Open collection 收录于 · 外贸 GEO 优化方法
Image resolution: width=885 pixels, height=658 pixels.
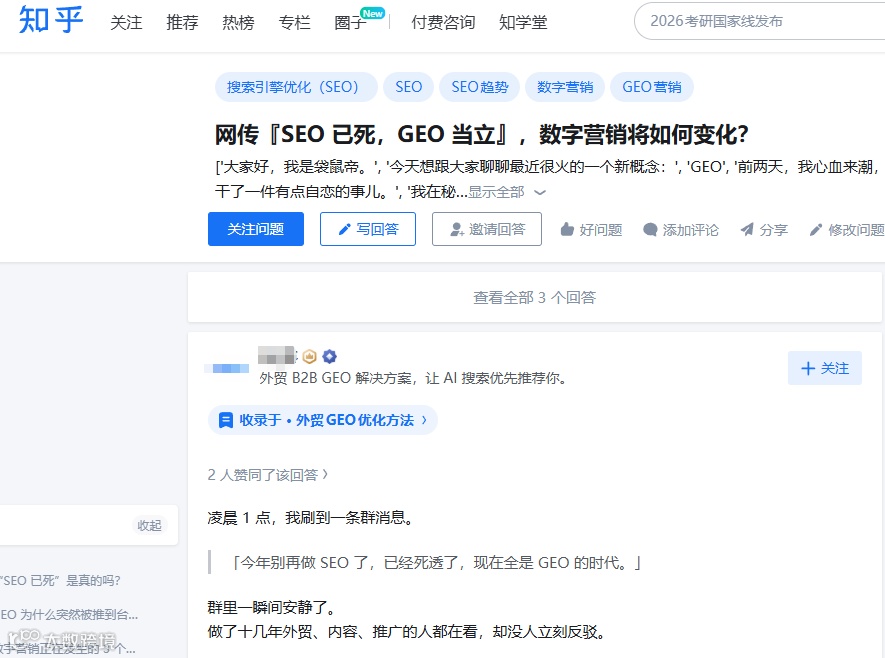point(322,420)
